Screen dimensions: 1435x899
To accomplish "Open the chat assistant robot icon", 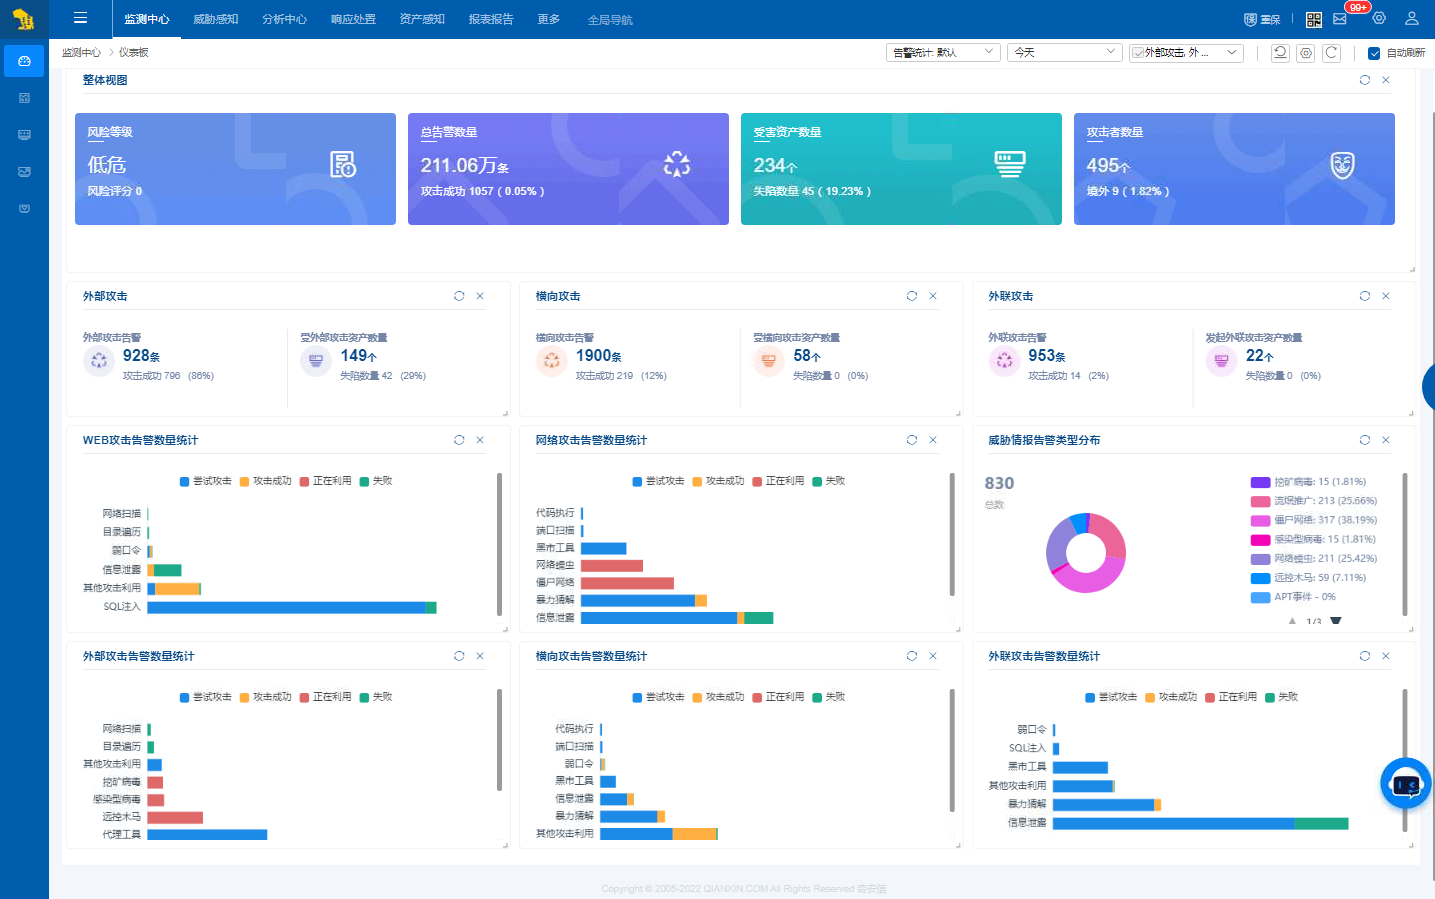I will 1405,784.
